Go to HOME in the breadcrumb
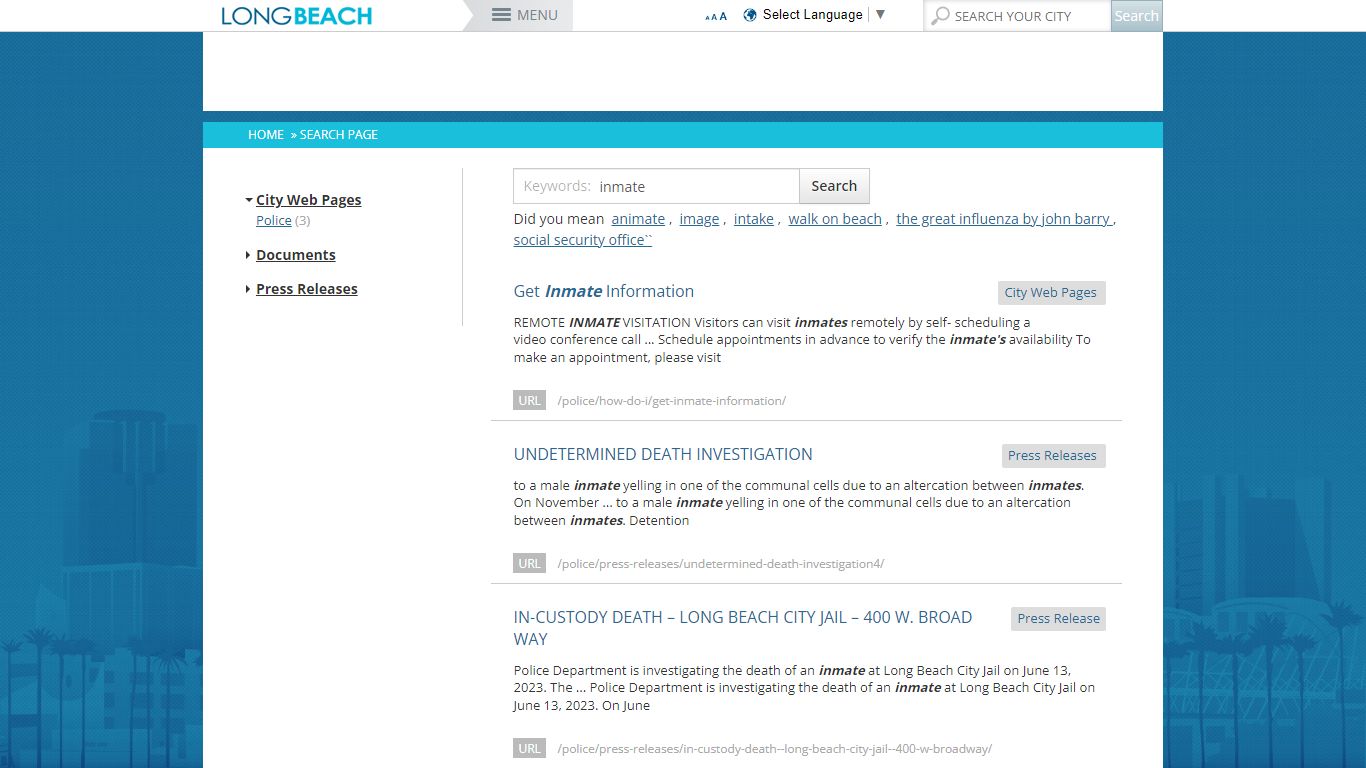 266,135
